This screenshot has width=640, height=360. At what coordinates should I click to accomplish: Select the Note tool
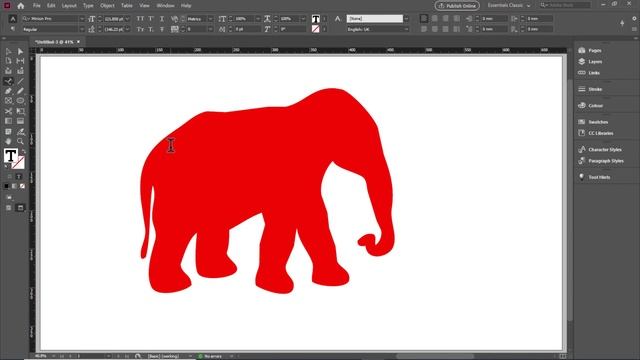point(8,131)
